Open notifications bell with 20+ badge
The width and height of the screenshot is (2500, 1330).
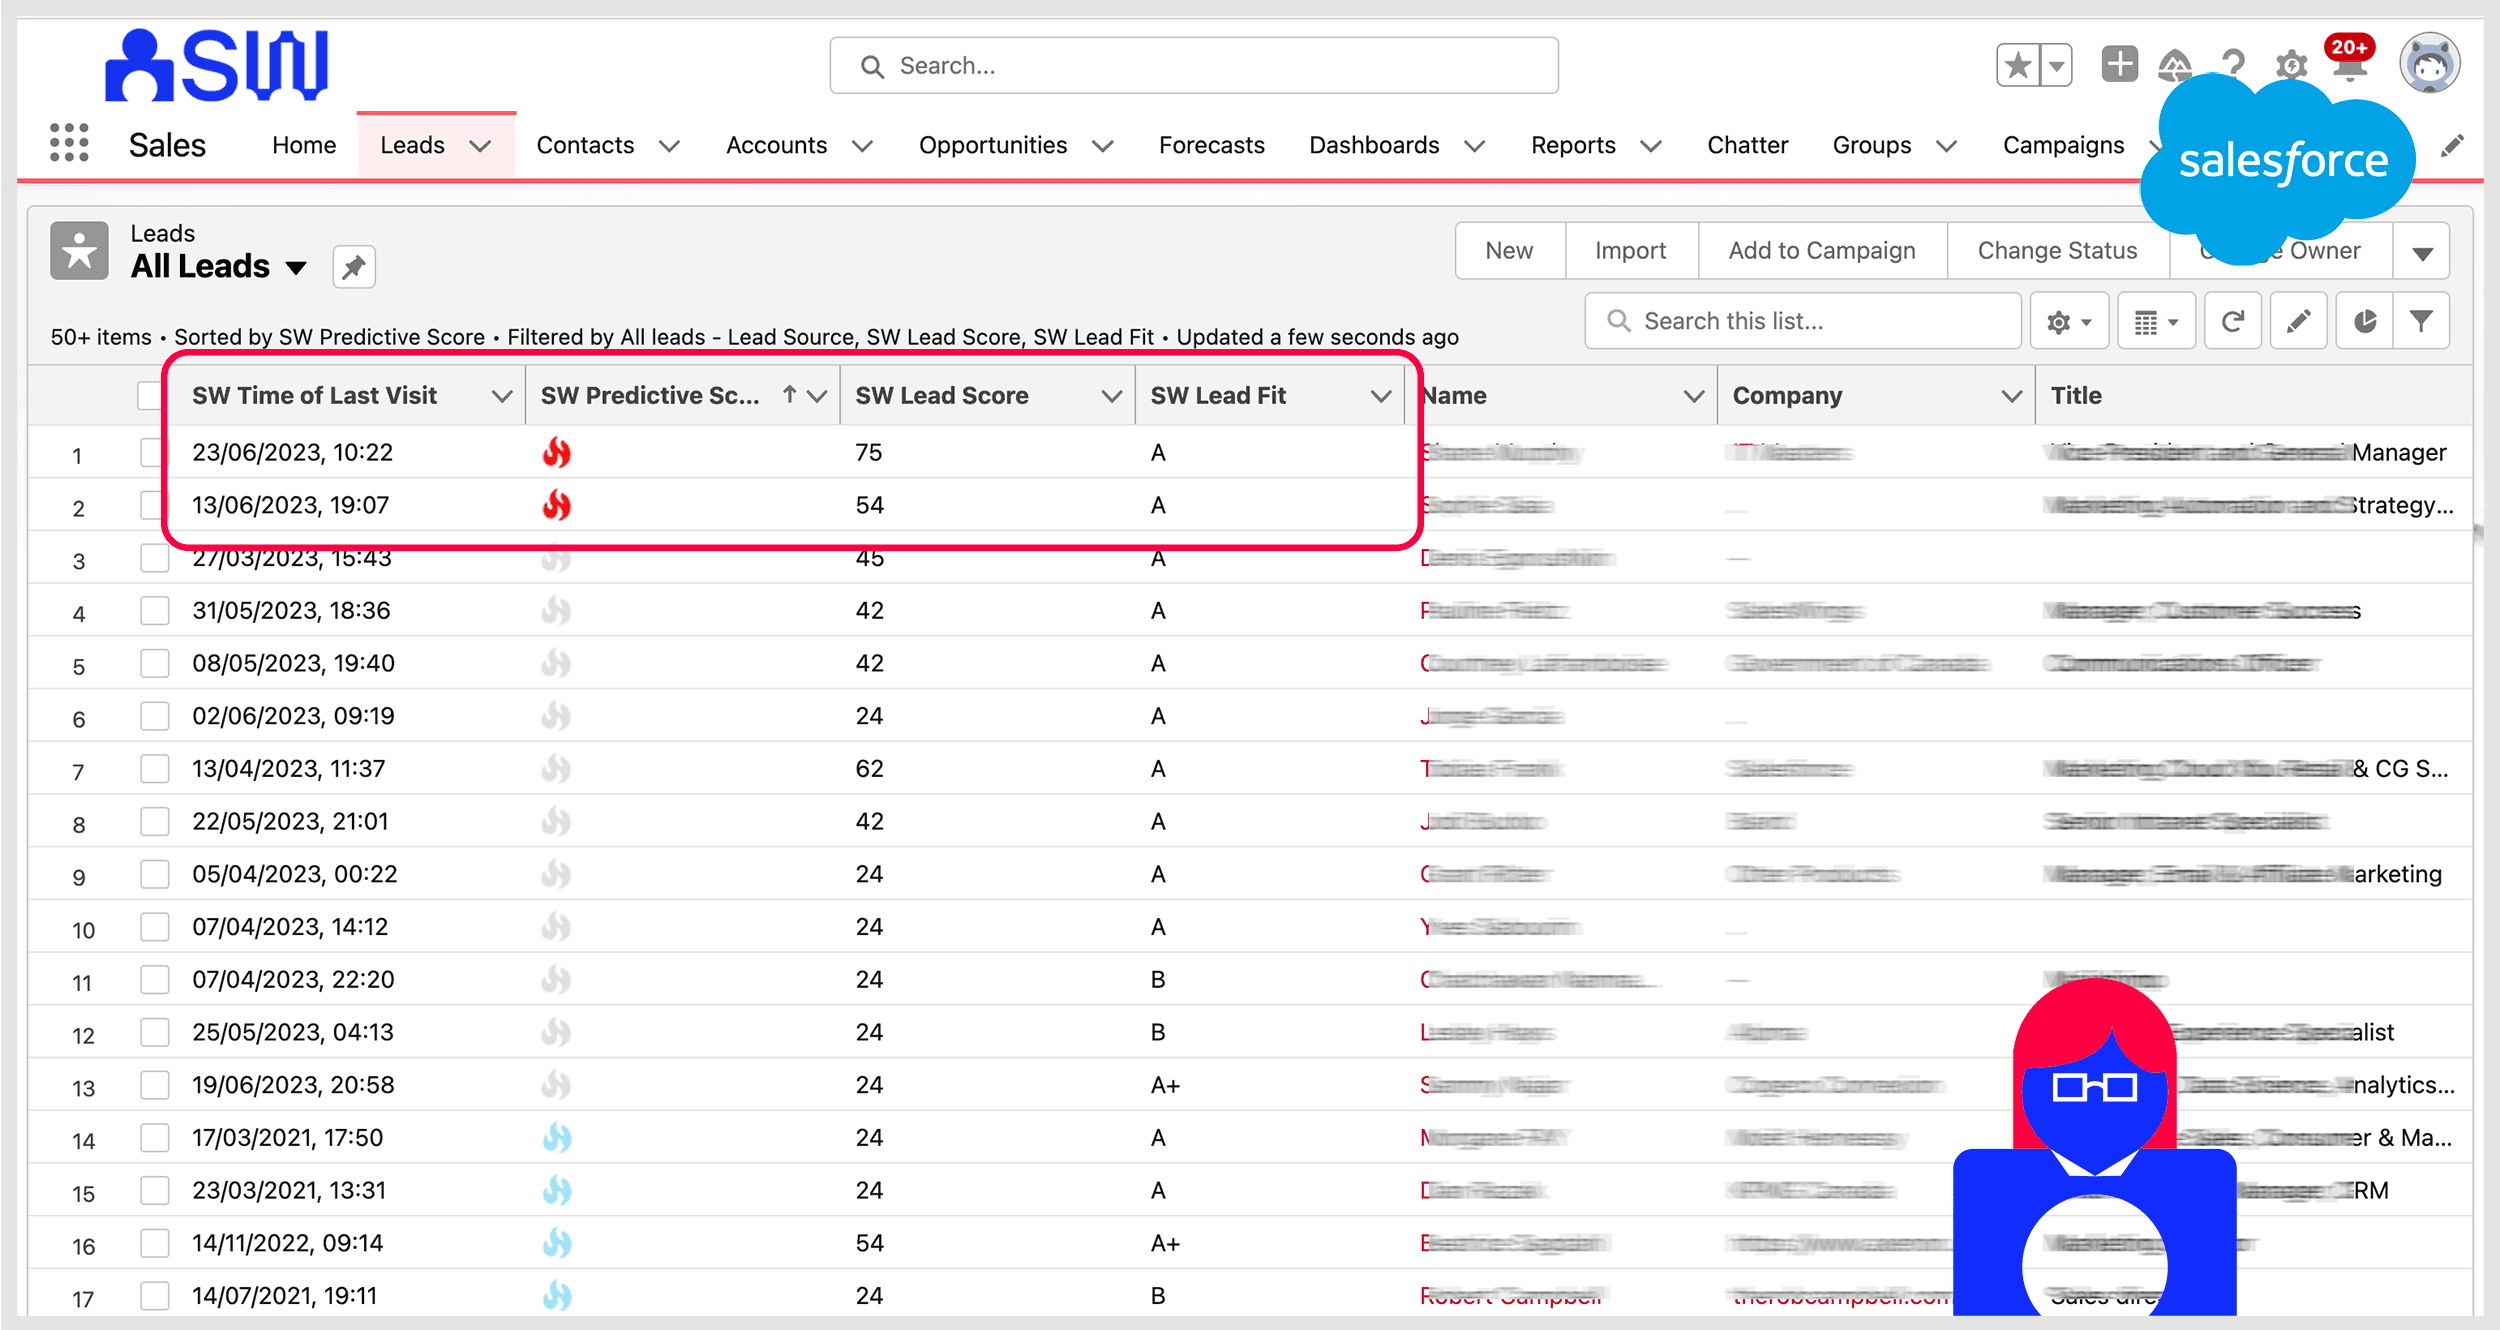point(2350,66)
